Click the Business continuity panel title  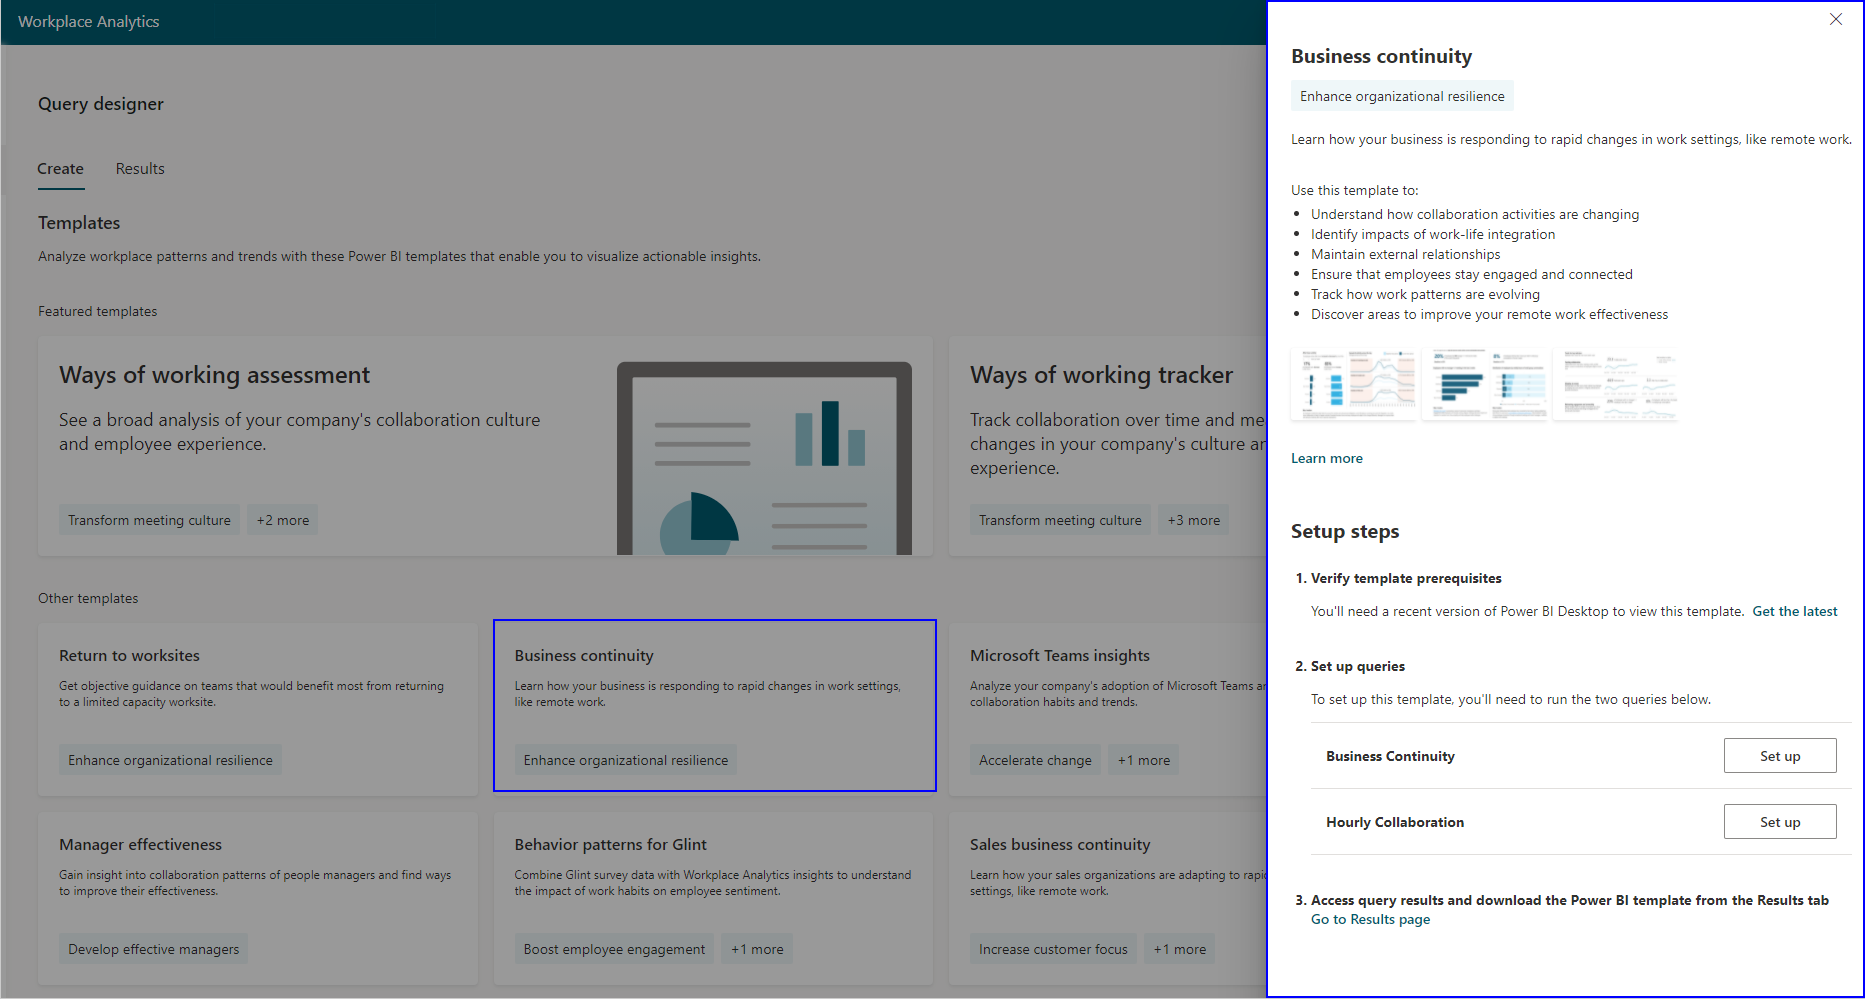pyautogui.click(x=1382, y=57)
